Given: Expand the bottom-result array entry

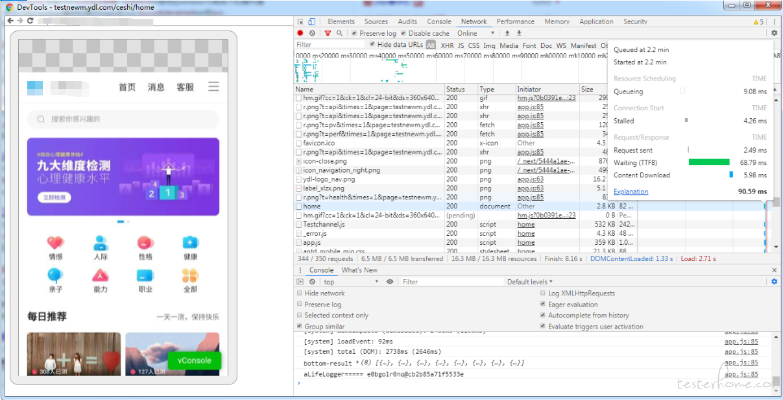Looking at the screenshot, I should [x=358, y=363].
